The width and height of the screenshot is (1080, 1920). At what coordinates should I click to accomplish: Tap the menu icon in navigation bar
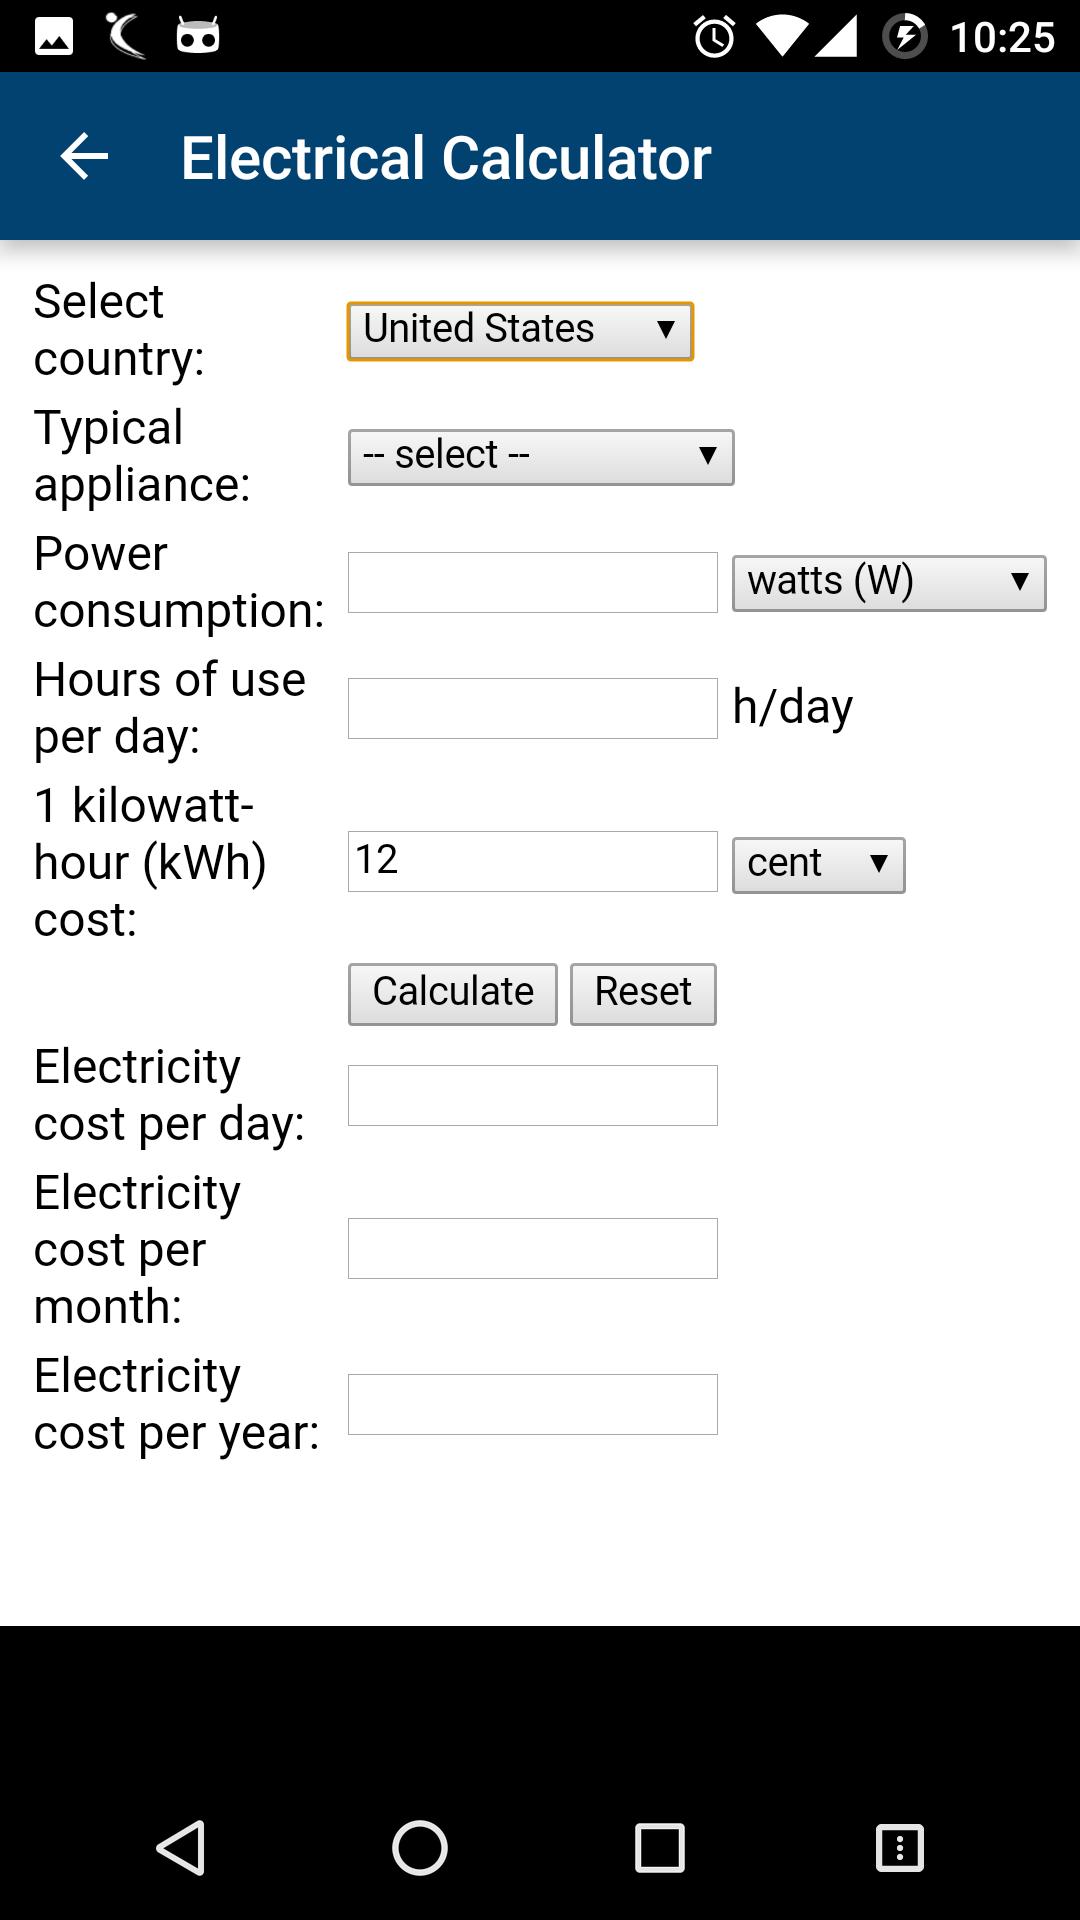[900, 1847]
